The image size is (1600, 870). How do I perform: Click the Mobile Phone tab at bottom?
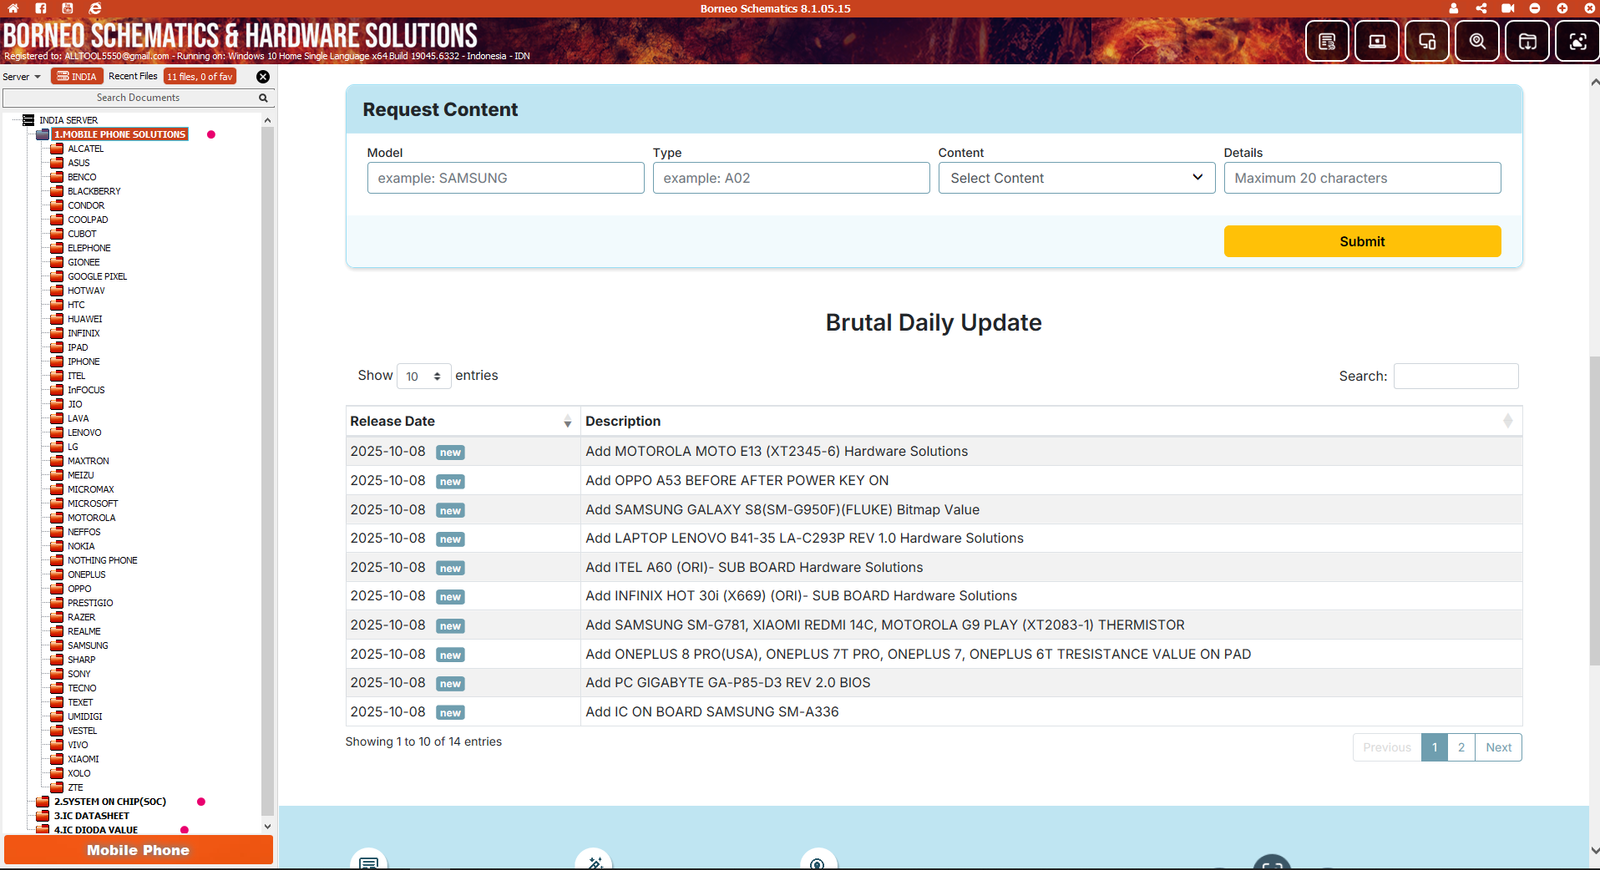coord(138,850)
